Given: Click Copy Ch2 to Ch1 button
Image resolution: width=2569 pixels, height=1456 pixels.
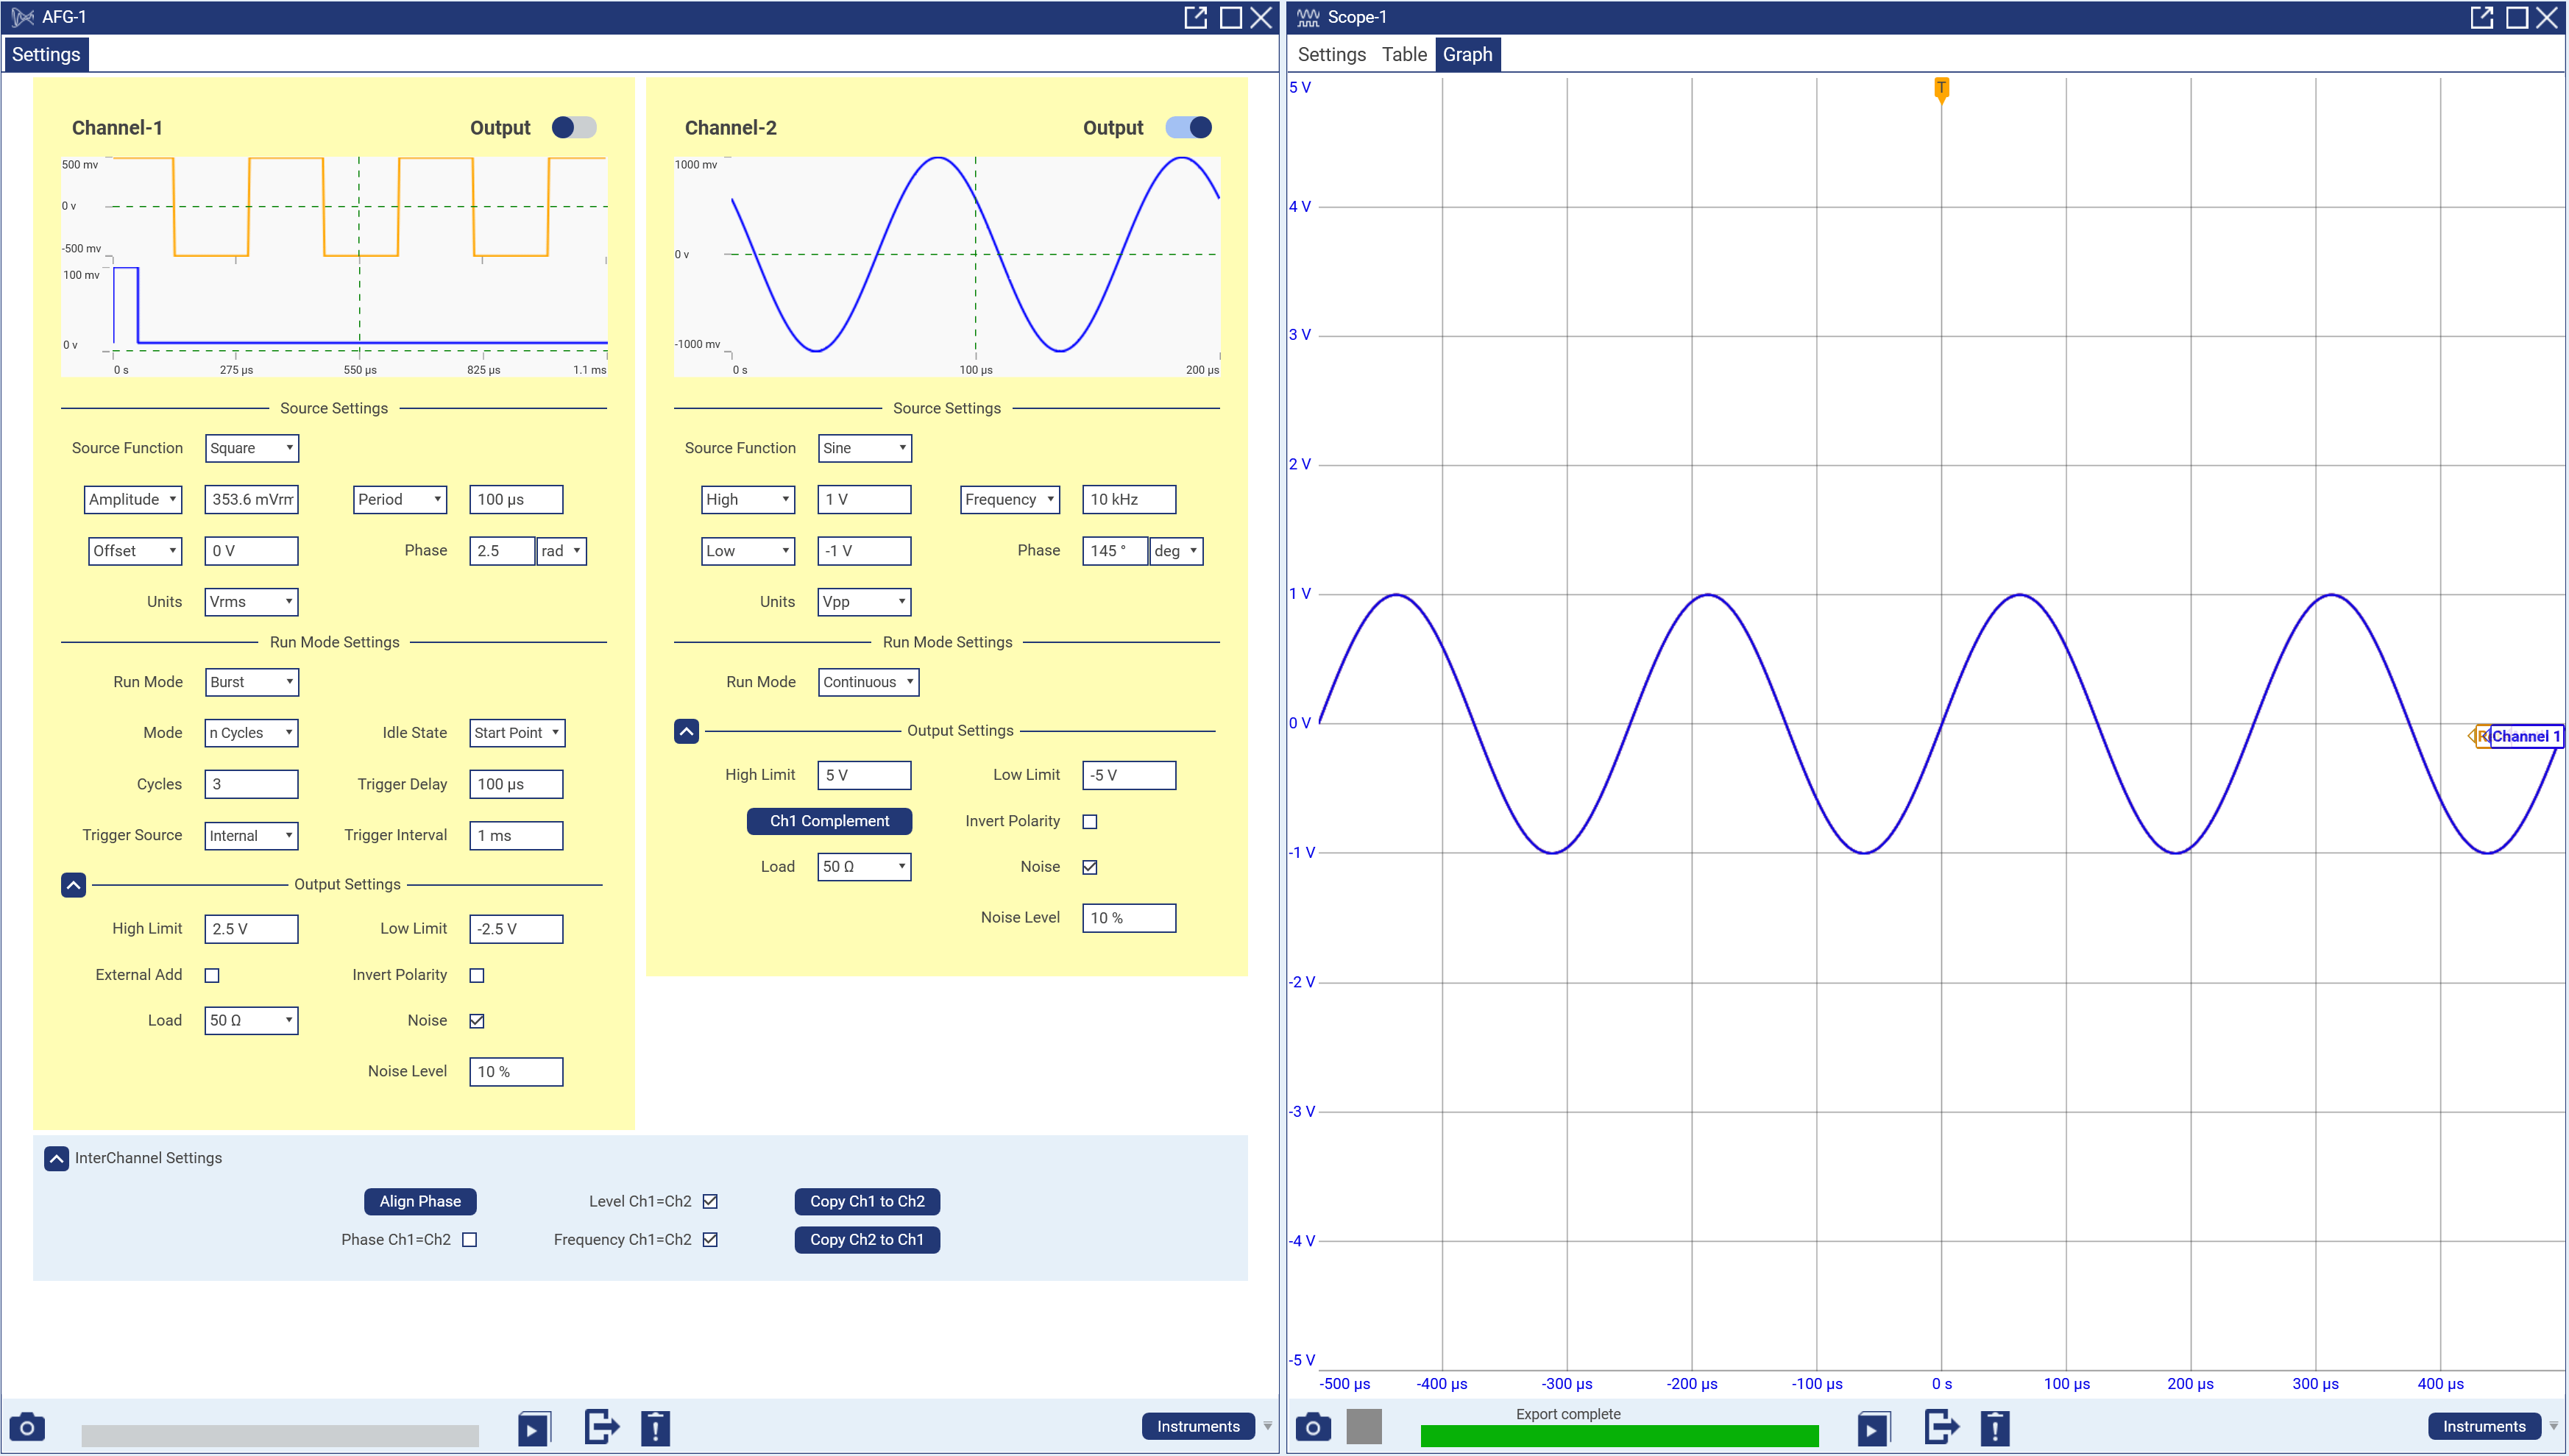Looking at the screenshot, I should [867, 1240].
